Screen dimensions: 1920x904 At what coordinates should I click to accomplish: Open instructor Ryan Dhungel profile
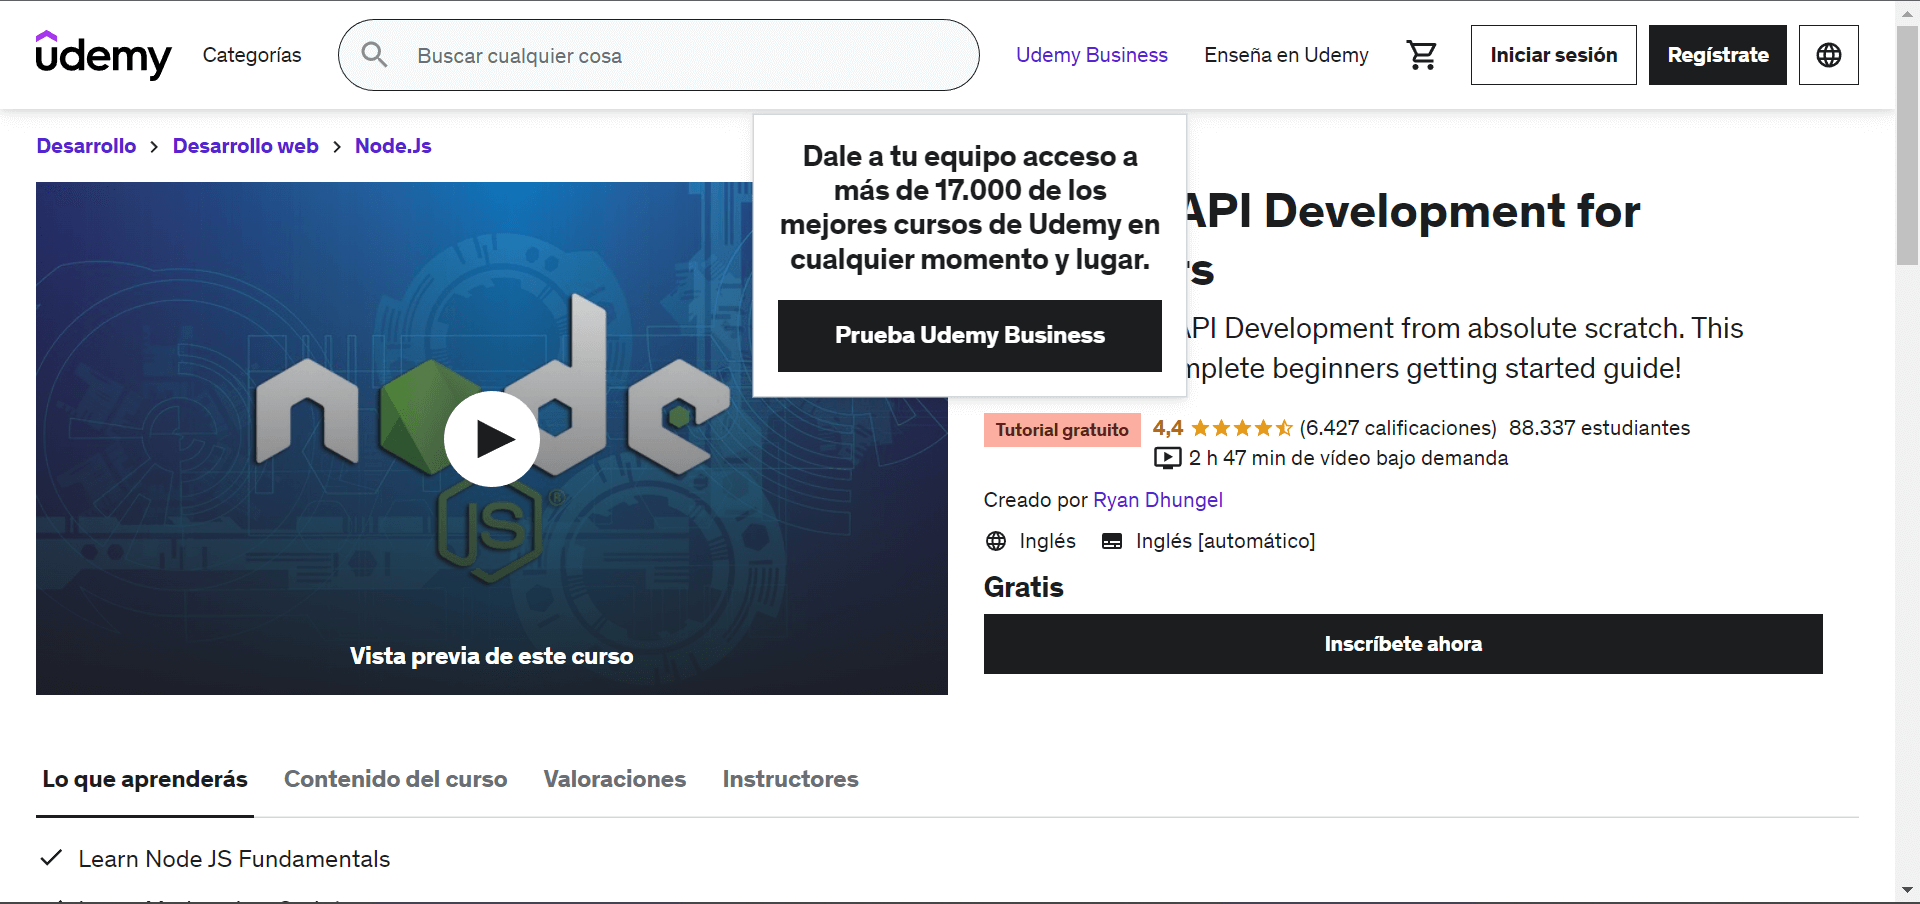coord(1157,500)
